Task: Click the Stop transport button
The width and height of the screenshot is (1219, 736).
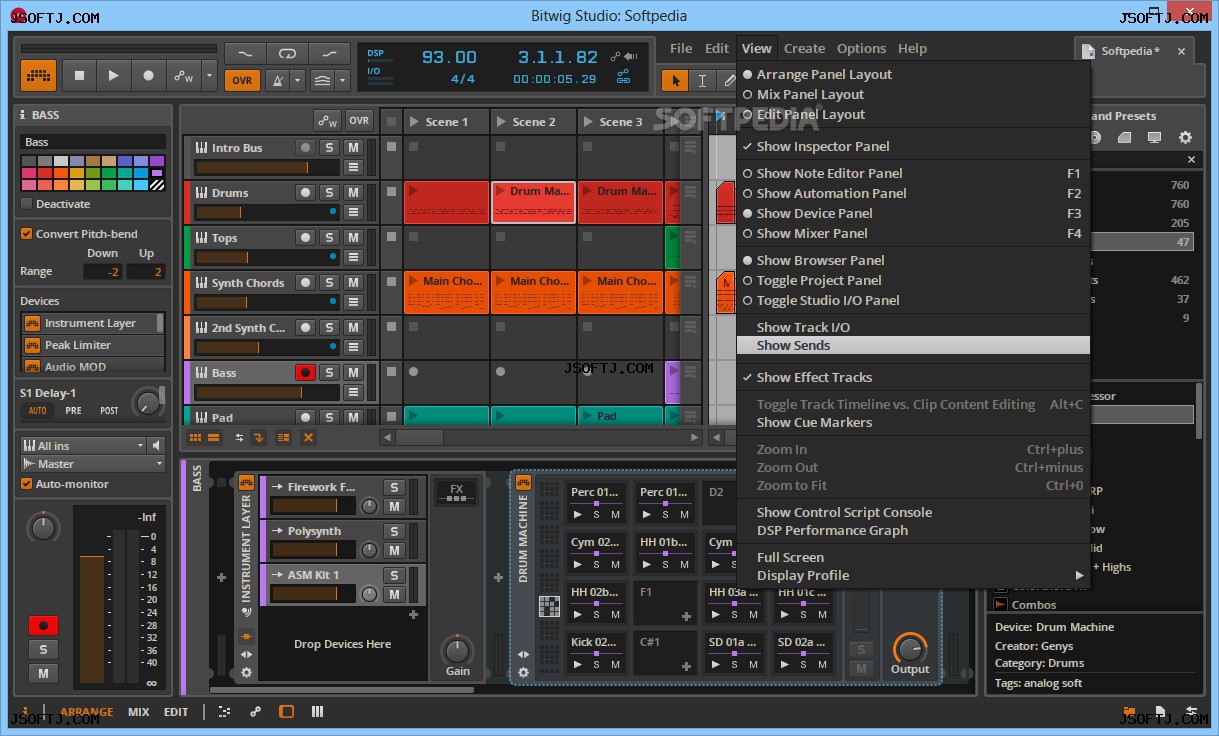Action: coord(79,76)
